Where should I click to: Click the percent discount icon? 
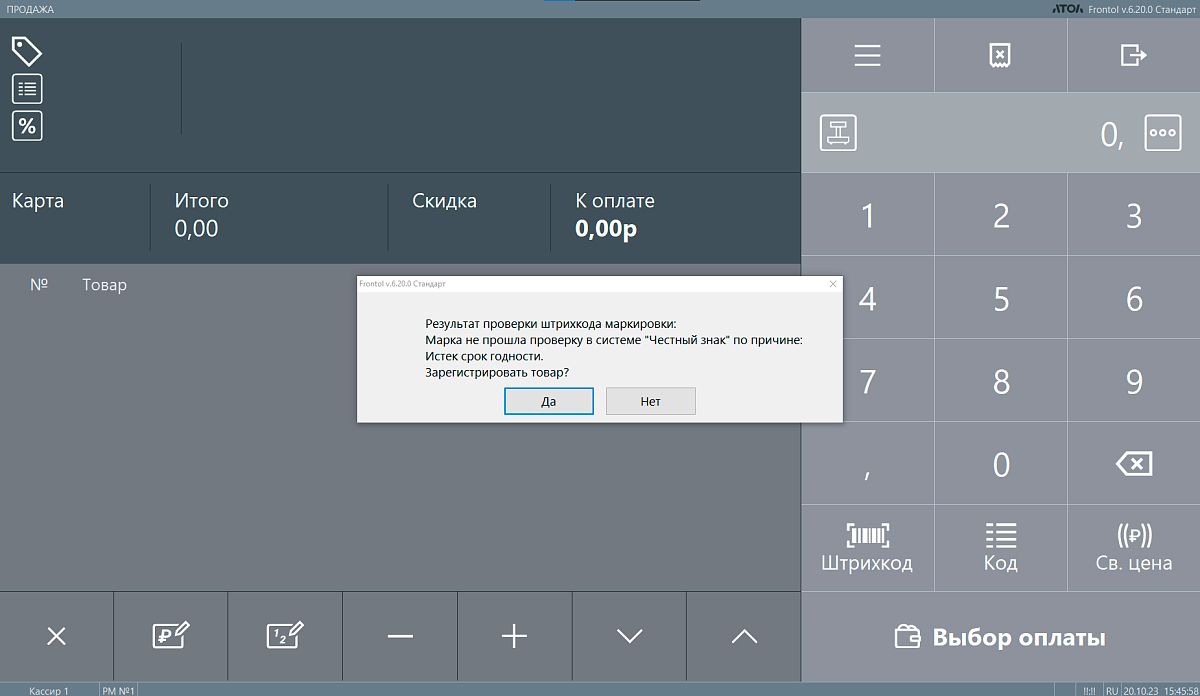27,126
